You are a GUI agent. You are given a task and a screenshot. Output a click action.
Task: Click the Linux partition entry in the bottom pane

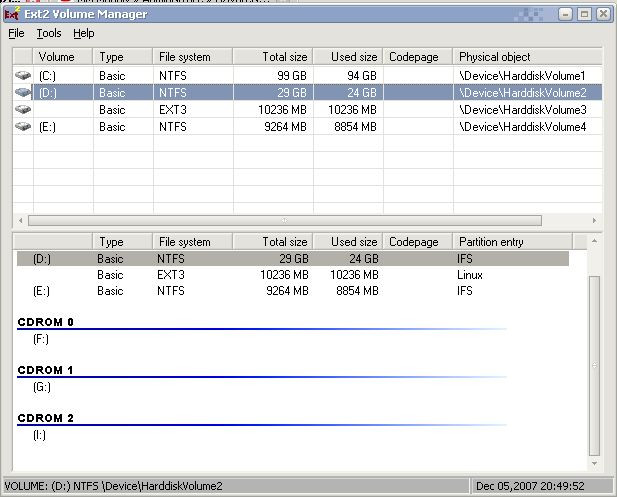[x=470, y=275]
